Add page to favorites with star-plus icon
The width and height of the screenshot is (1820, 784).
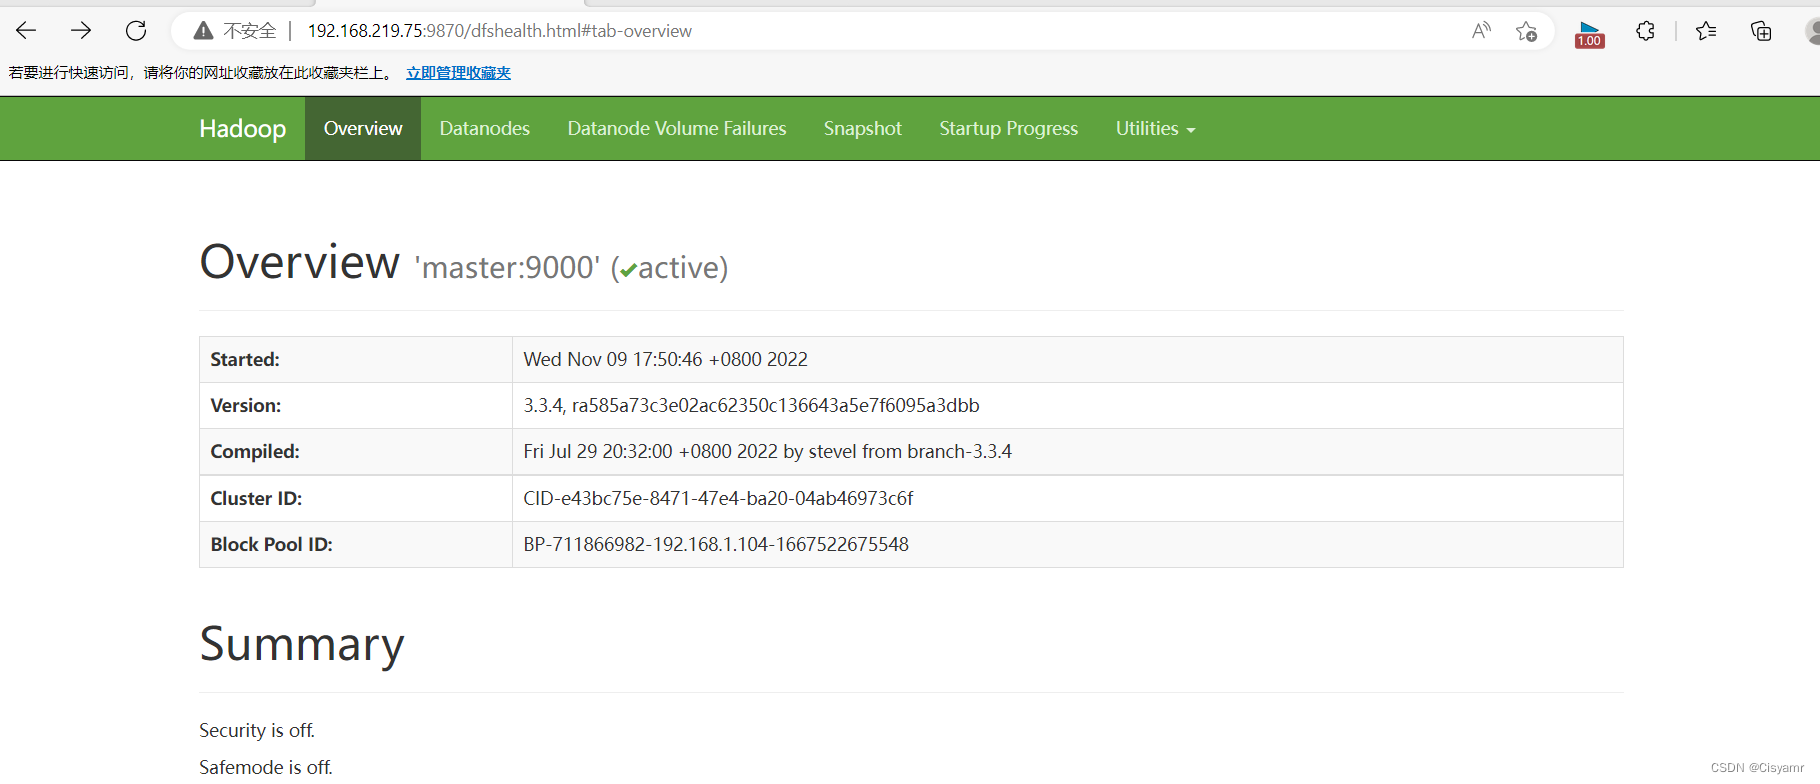1526,31
